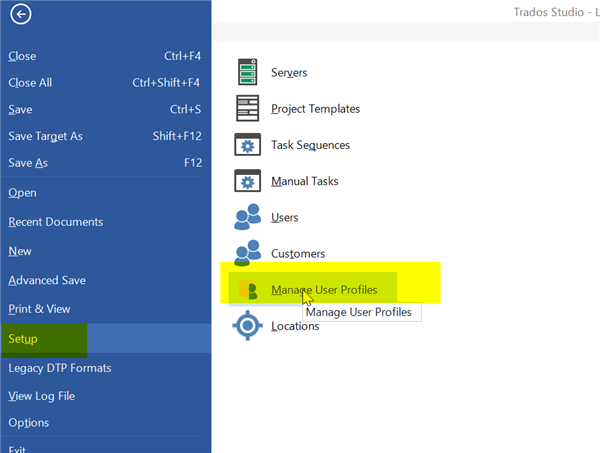Choose View Log File

(x=106, y=396)
